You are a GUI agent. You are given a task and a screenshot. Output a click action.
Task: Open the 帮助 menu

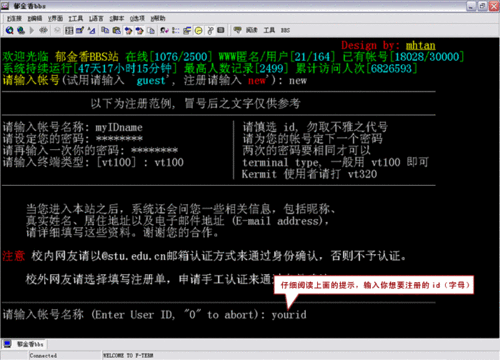pos(158,19)
